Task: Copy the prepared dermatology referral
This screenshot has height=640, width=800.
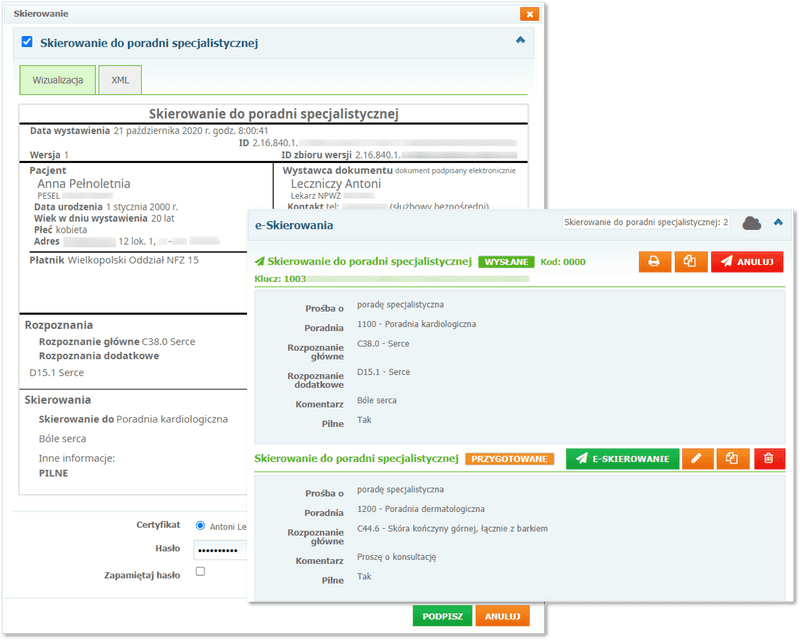Action: [733, 459]
